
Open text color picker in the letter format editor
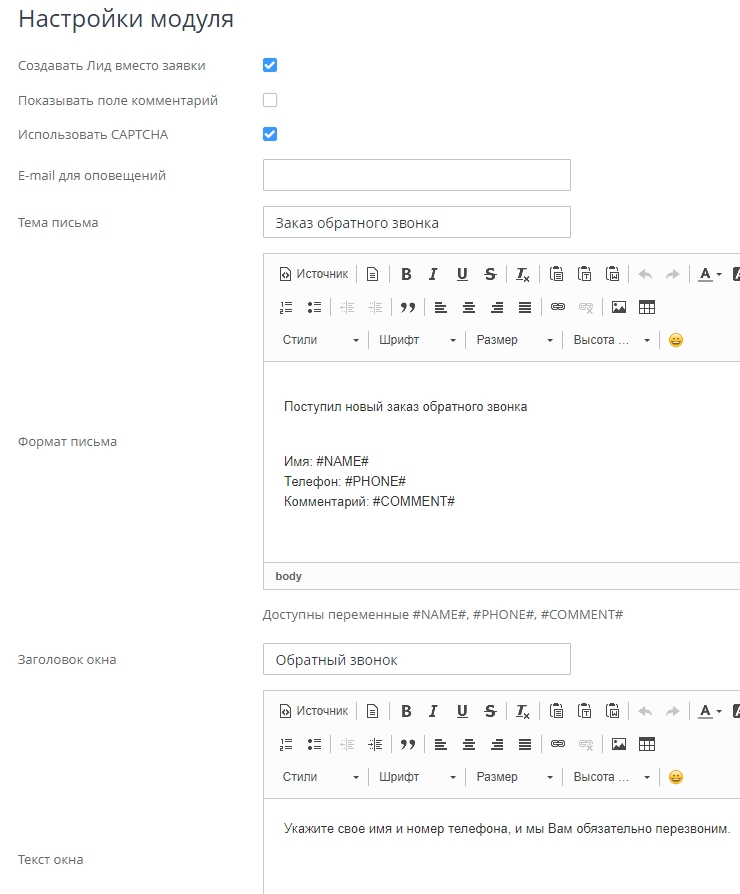coord(710,274)
